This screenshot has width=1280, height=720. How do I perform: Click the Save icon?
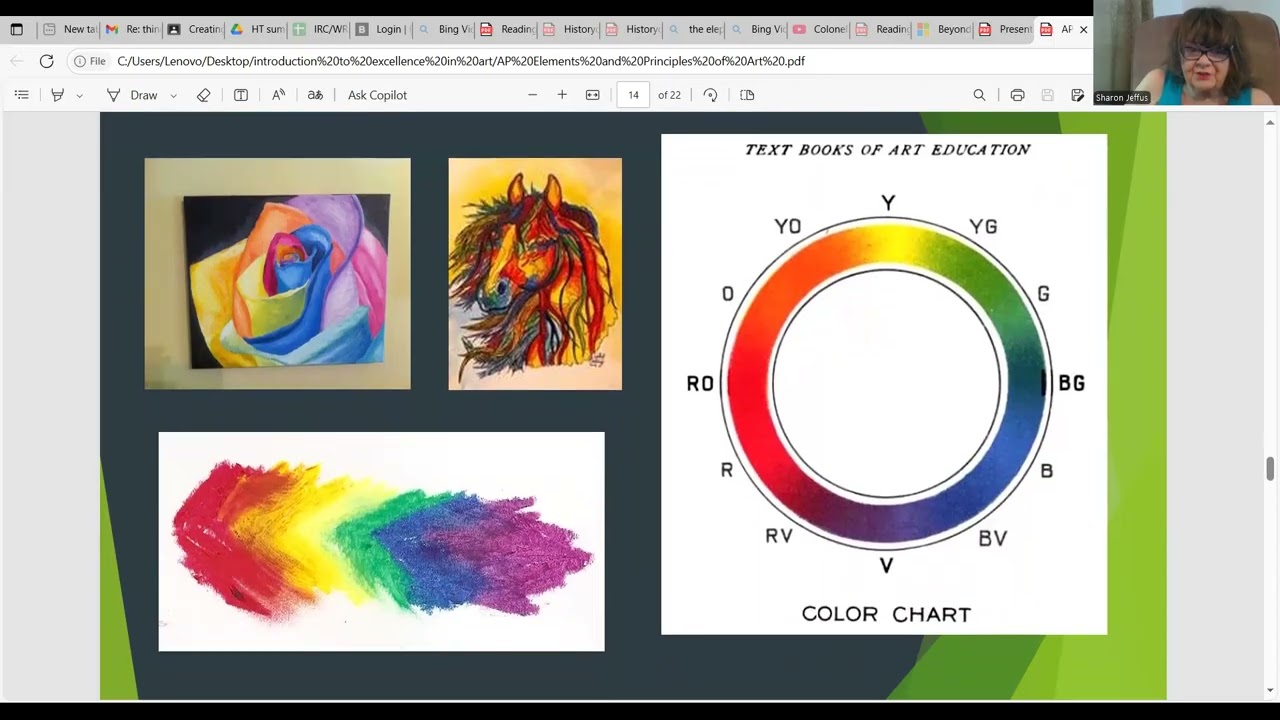[x=1047, y=95]
